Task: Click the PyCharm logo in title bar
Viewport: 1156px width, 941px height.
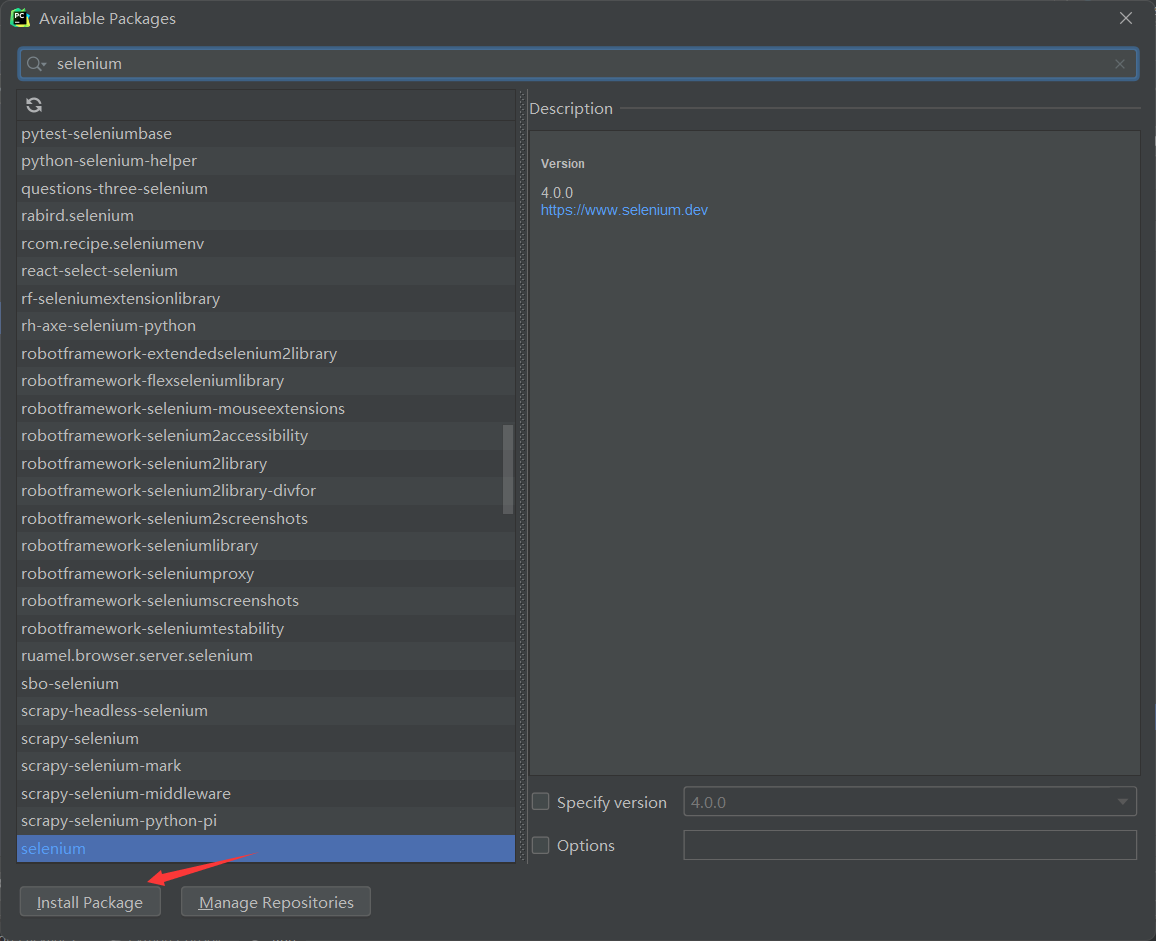Action: click(20, 18)
